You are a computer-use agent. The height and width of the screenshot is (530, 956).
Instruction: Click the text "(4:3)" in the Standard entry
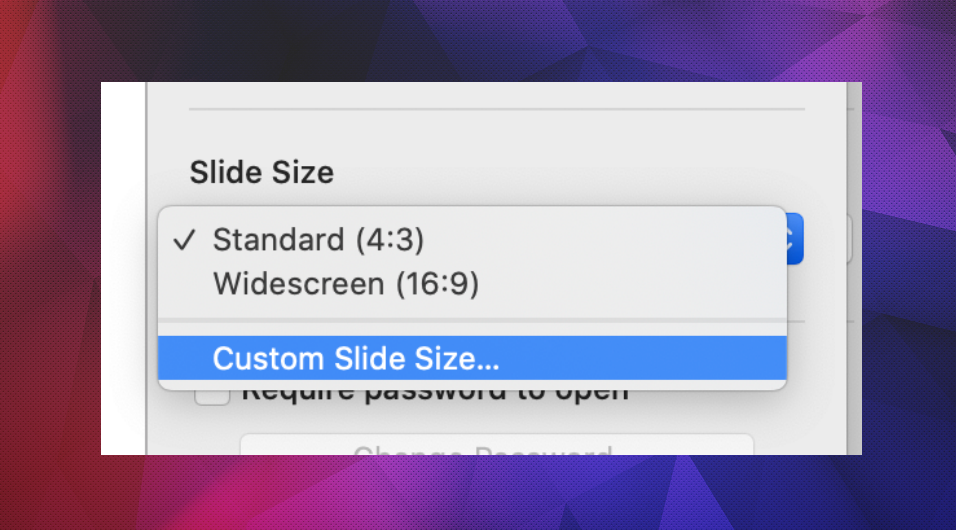(390, 240)
